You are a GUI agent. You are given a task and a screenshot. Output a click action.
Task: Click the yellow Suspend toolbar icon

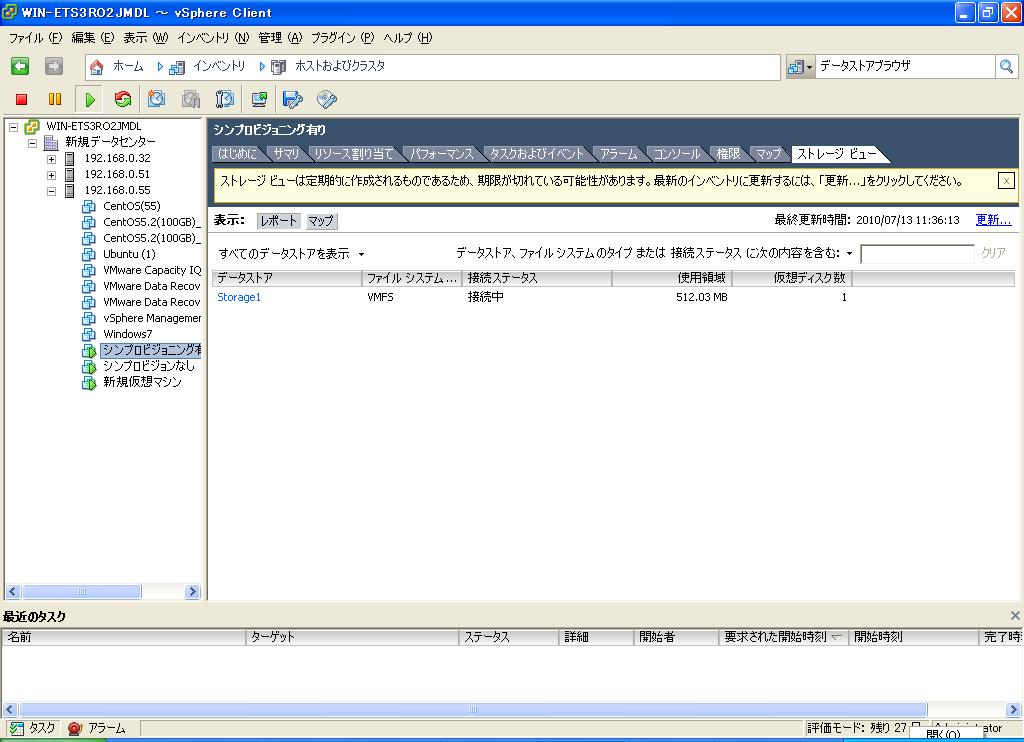pos(55,99)
